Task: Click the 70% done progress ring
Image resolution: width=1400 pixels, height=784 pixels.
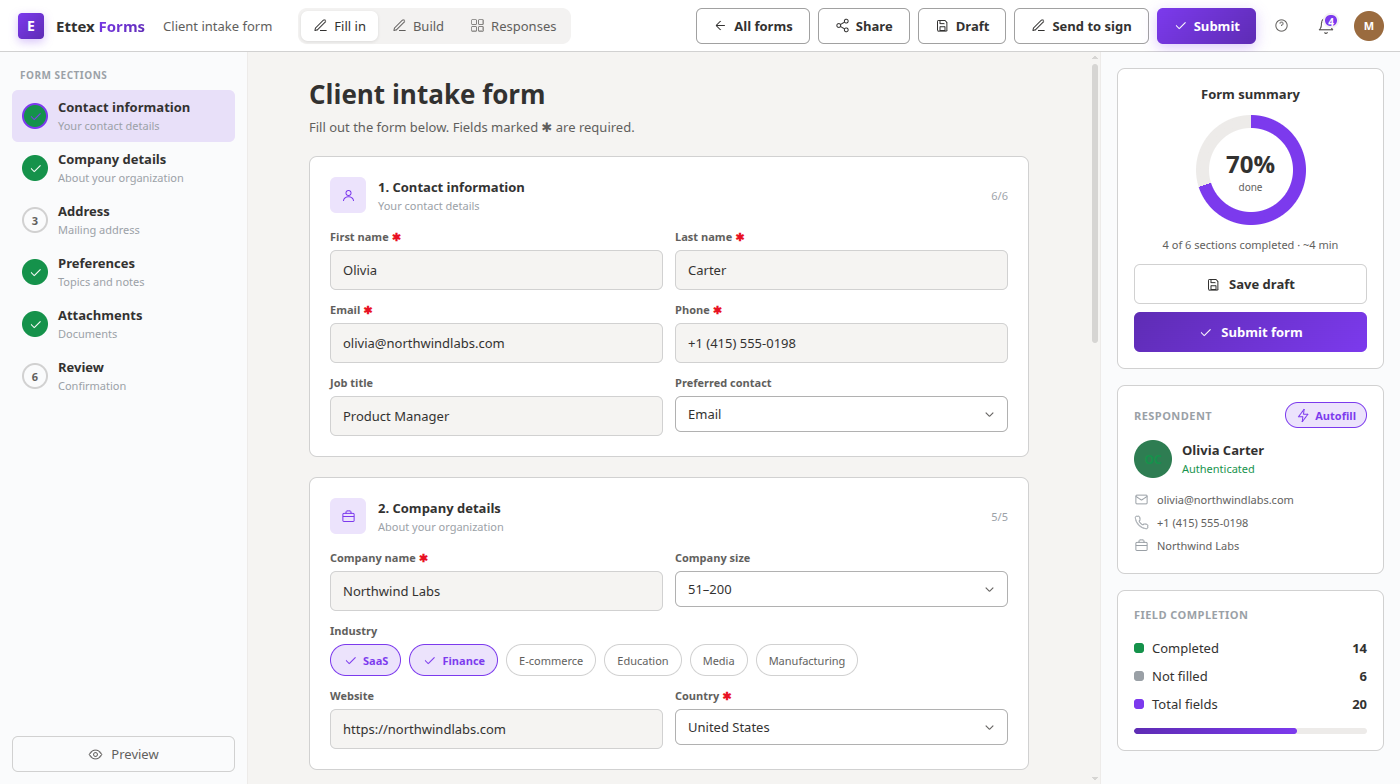Action: [1250, 170]
